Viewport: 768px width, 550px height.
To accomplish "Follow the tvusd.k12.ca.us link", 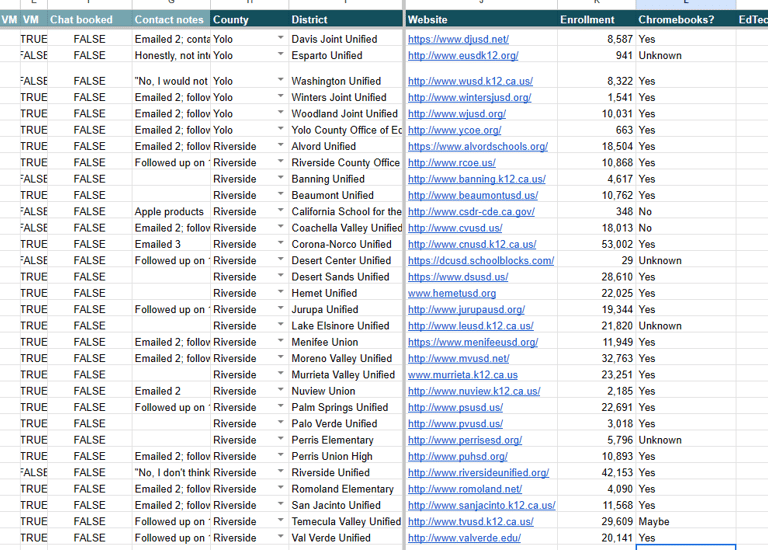I will 471,522.
